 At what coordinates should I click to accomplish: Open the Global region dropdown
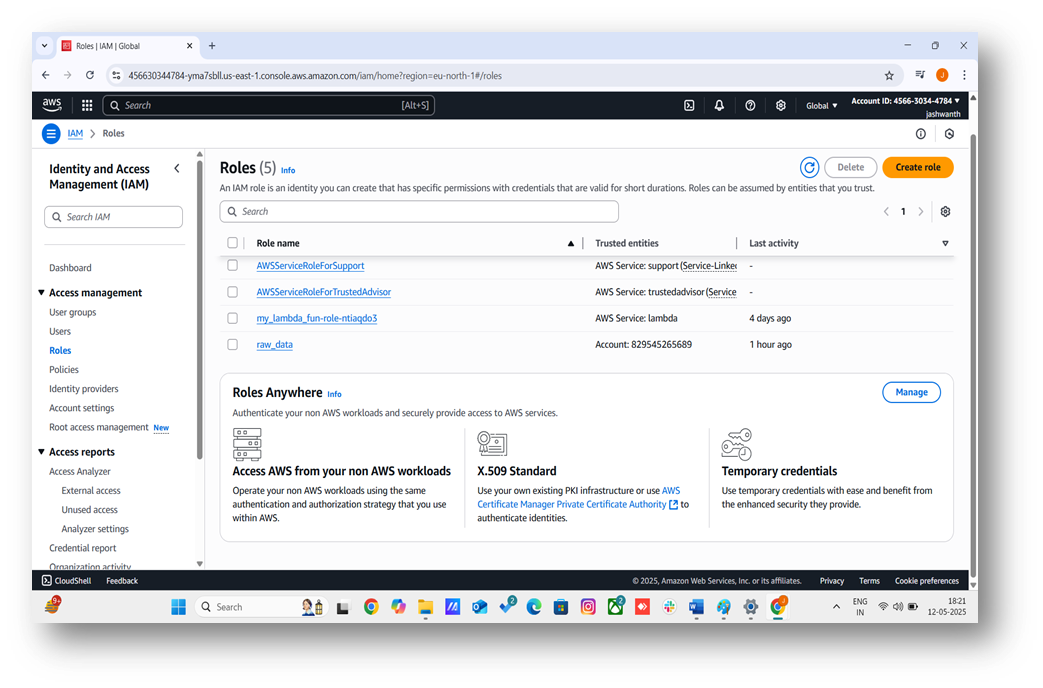tap(821, 106)
